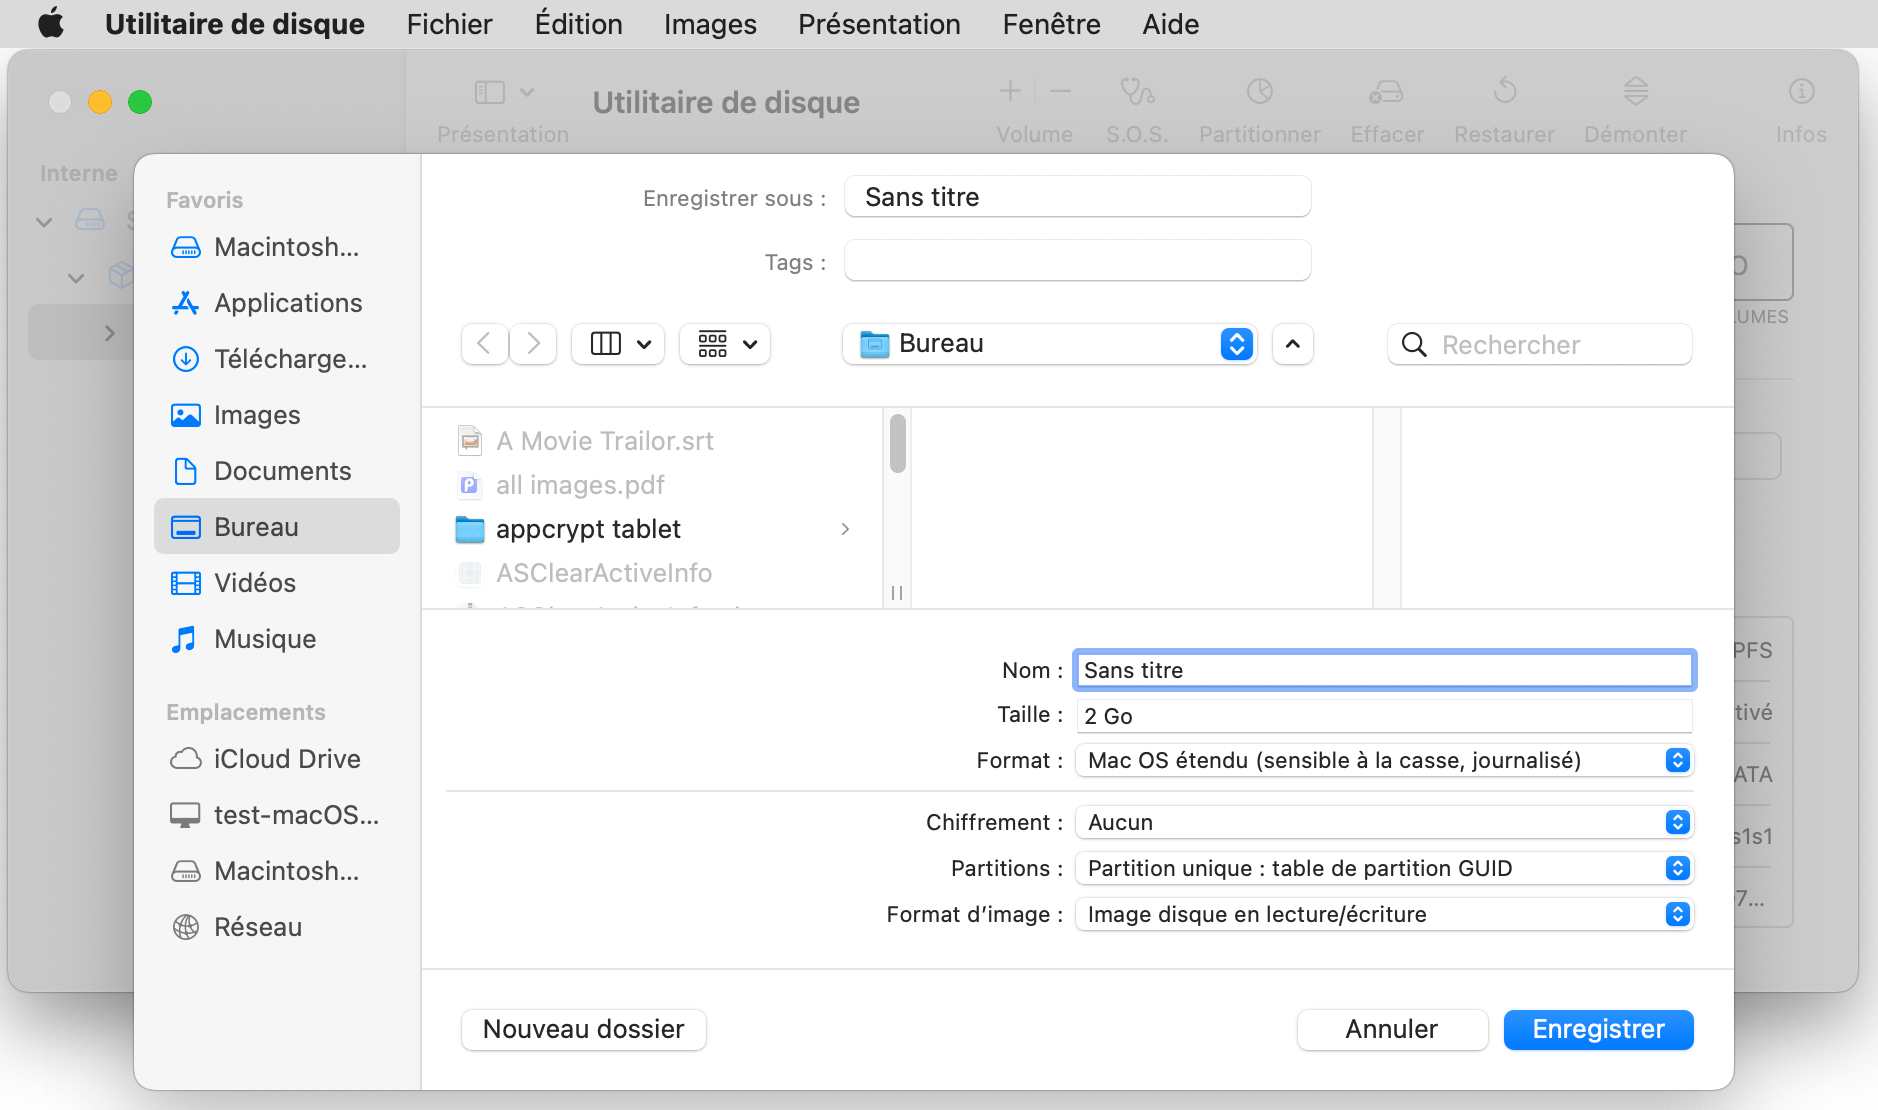Open the Présentation menu
The image size is (1878, 1110).
click(879, 23)
